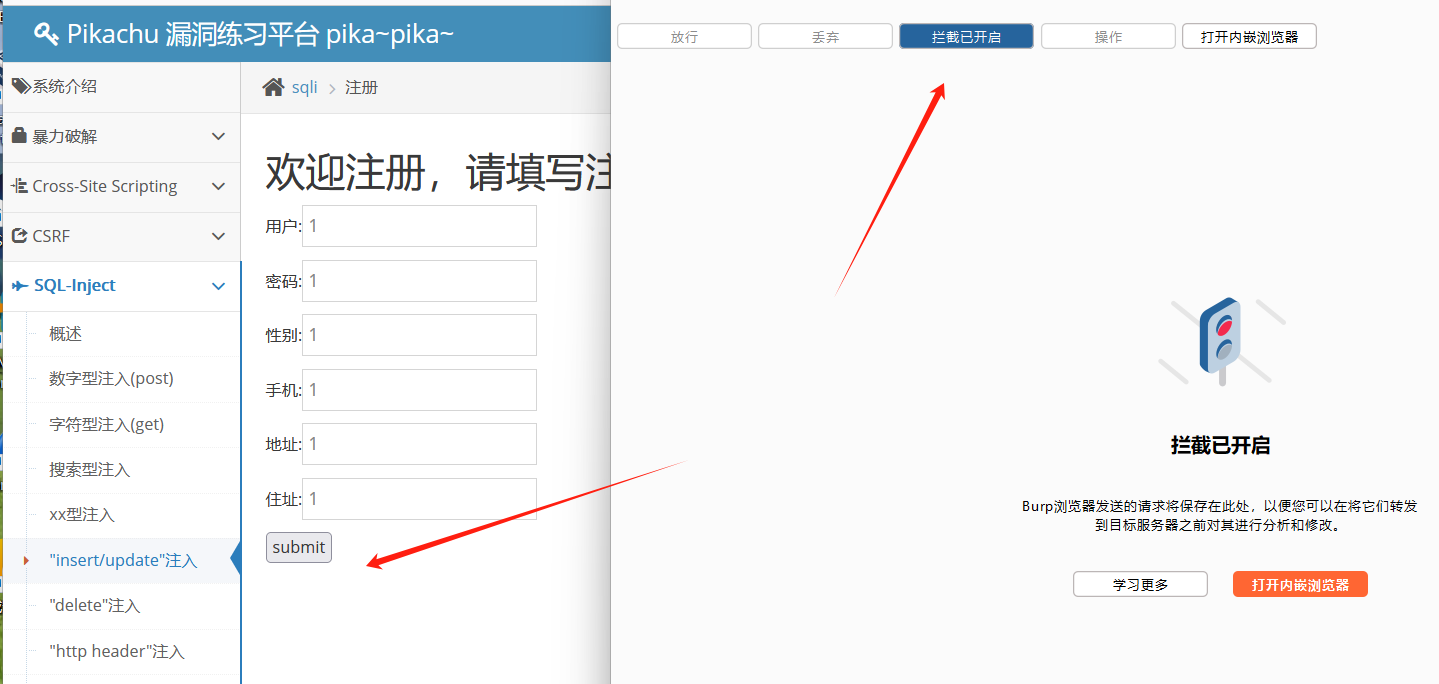This screenshot has height=684, width=1439.
Task: Open the 操作 actions dropdown in Burp
Action: tap(1108, 36)
